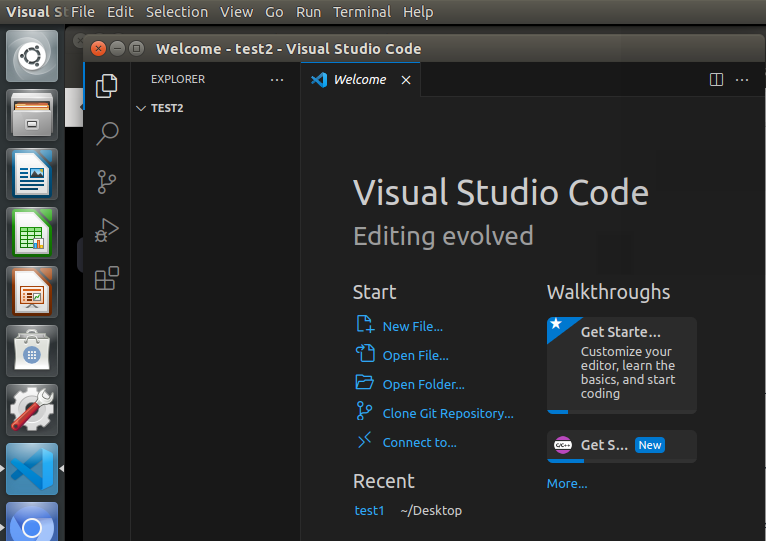This screenshot has width=766, height=541.
Task: Click the Open Folder... link
Action: 424,385
